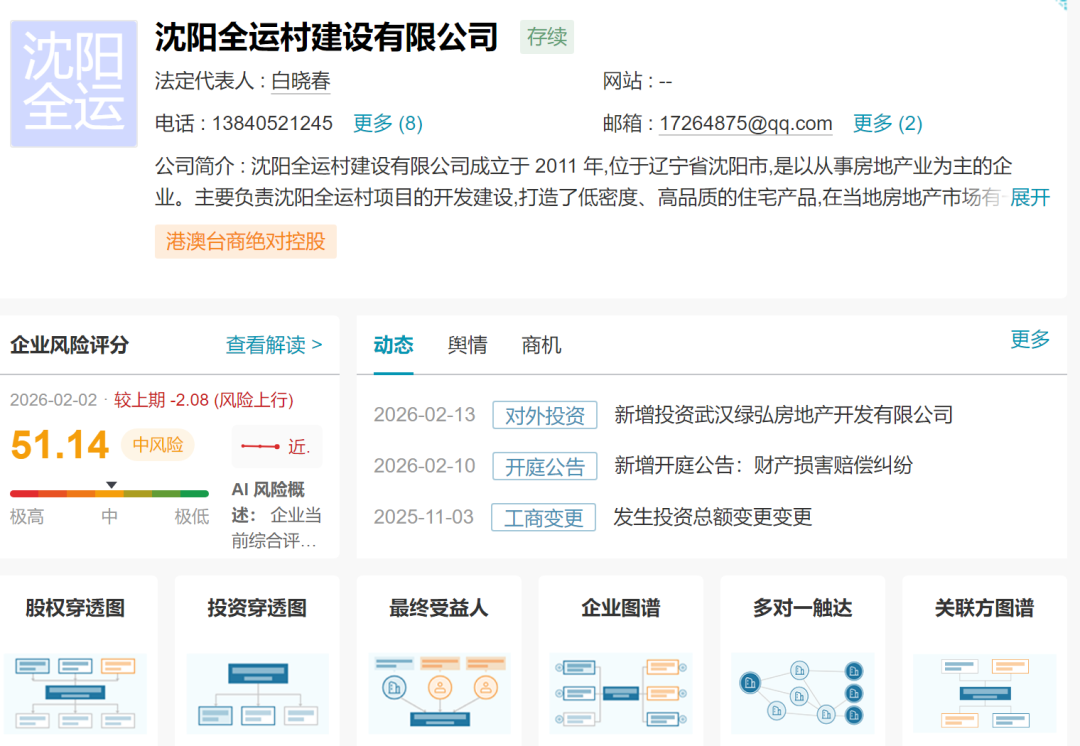Open 更多 in the 动态 panel
This screenshot has width=1080, height=746.
[x=1030, y=339]
